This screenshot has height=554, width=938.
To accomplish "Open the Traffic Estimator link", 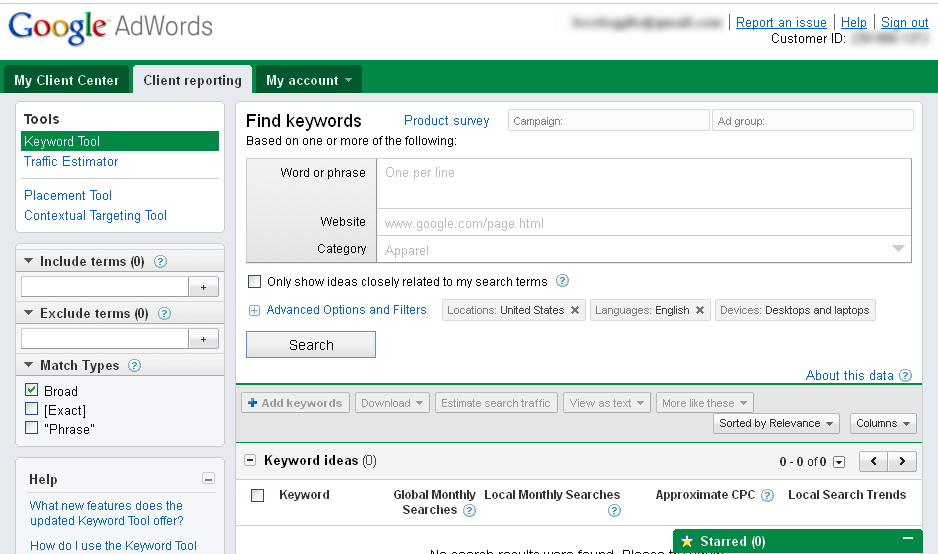I will tap(71, 161).
